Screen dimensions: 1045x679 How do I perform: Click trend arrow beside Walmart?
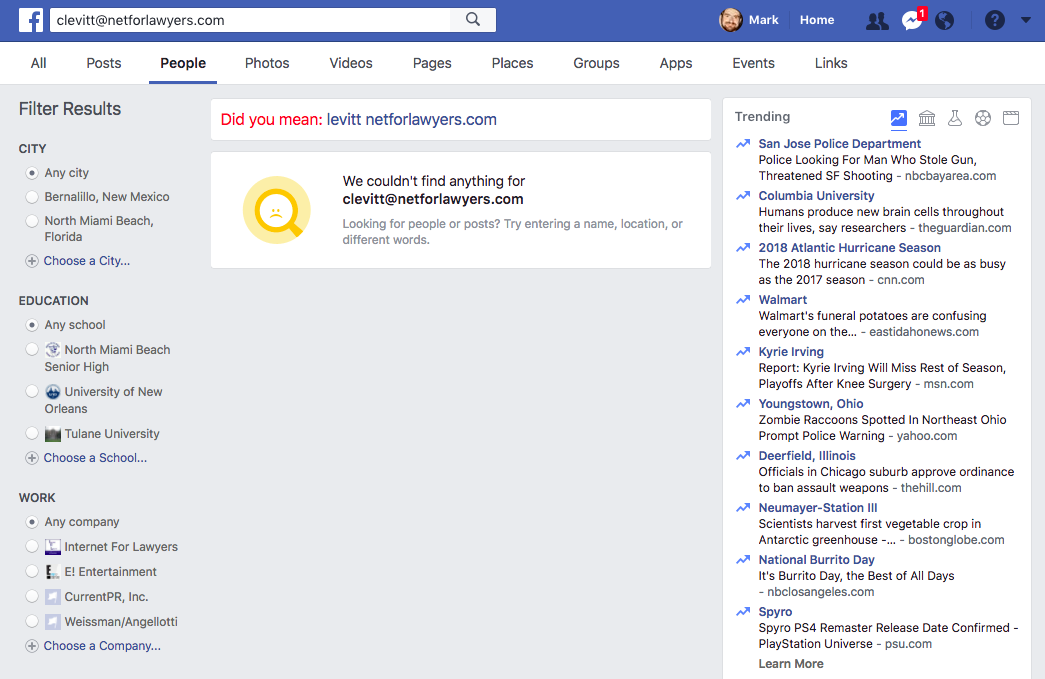tap(743, 299)
